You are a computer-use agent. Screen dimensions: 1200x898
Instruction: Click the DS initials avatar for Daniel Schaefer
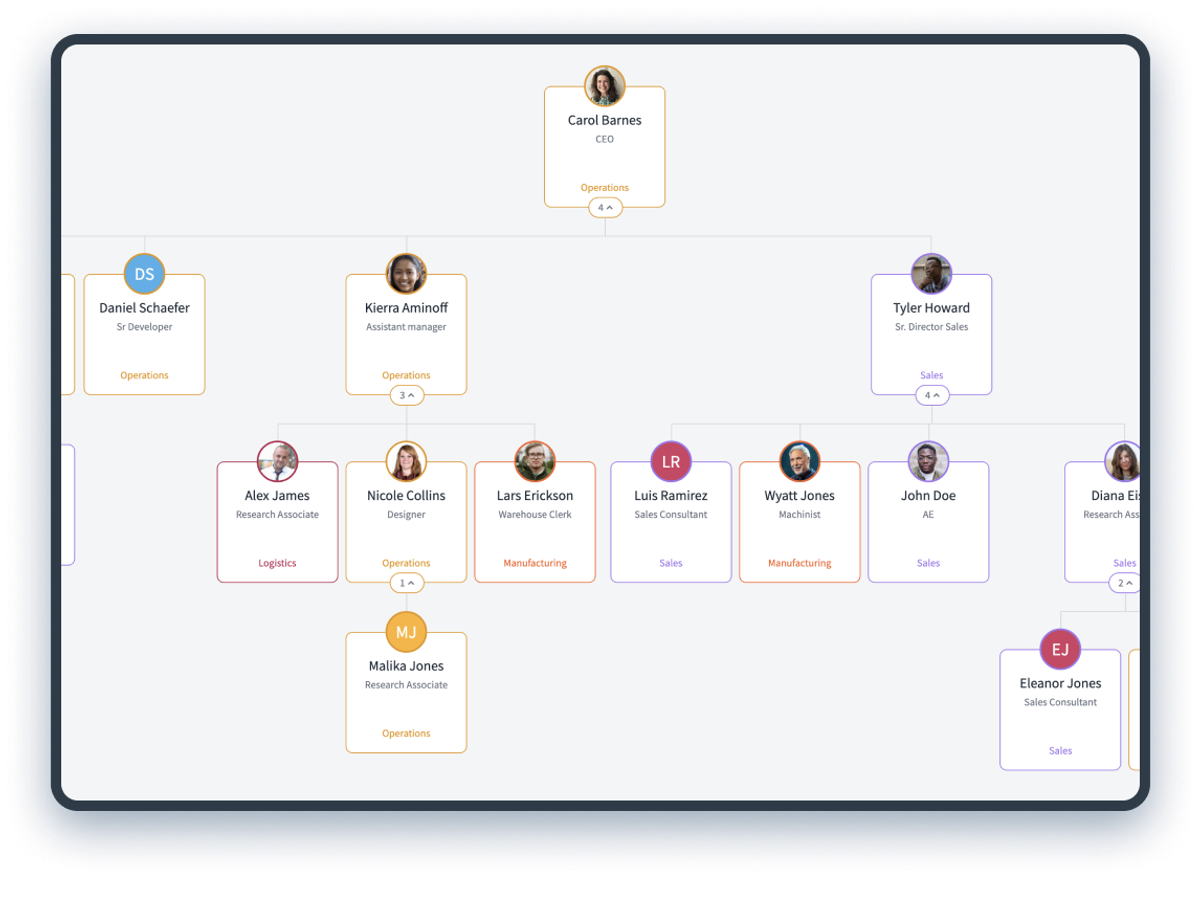point(144,273)
